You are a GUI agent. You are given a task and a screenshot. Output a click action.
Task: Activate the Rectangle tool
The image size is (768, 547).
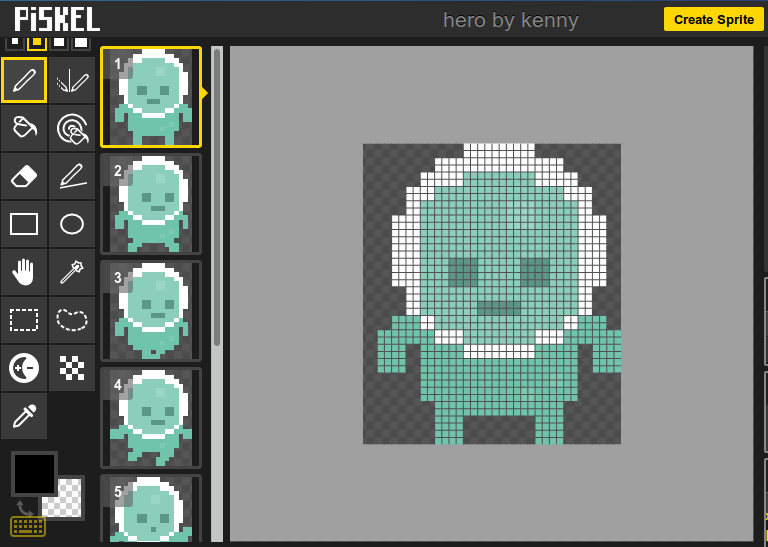24,224
